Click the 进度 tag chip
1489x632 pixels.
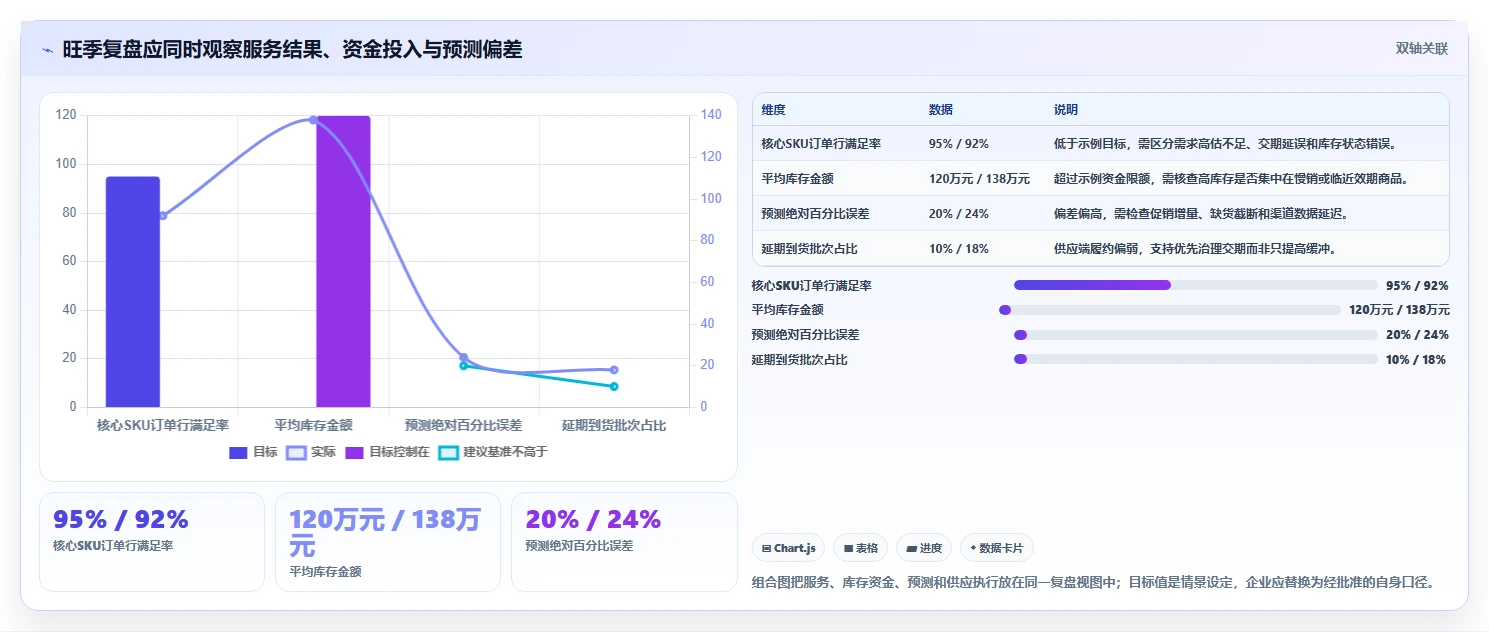pyautogui.click(x=924, y=548)
